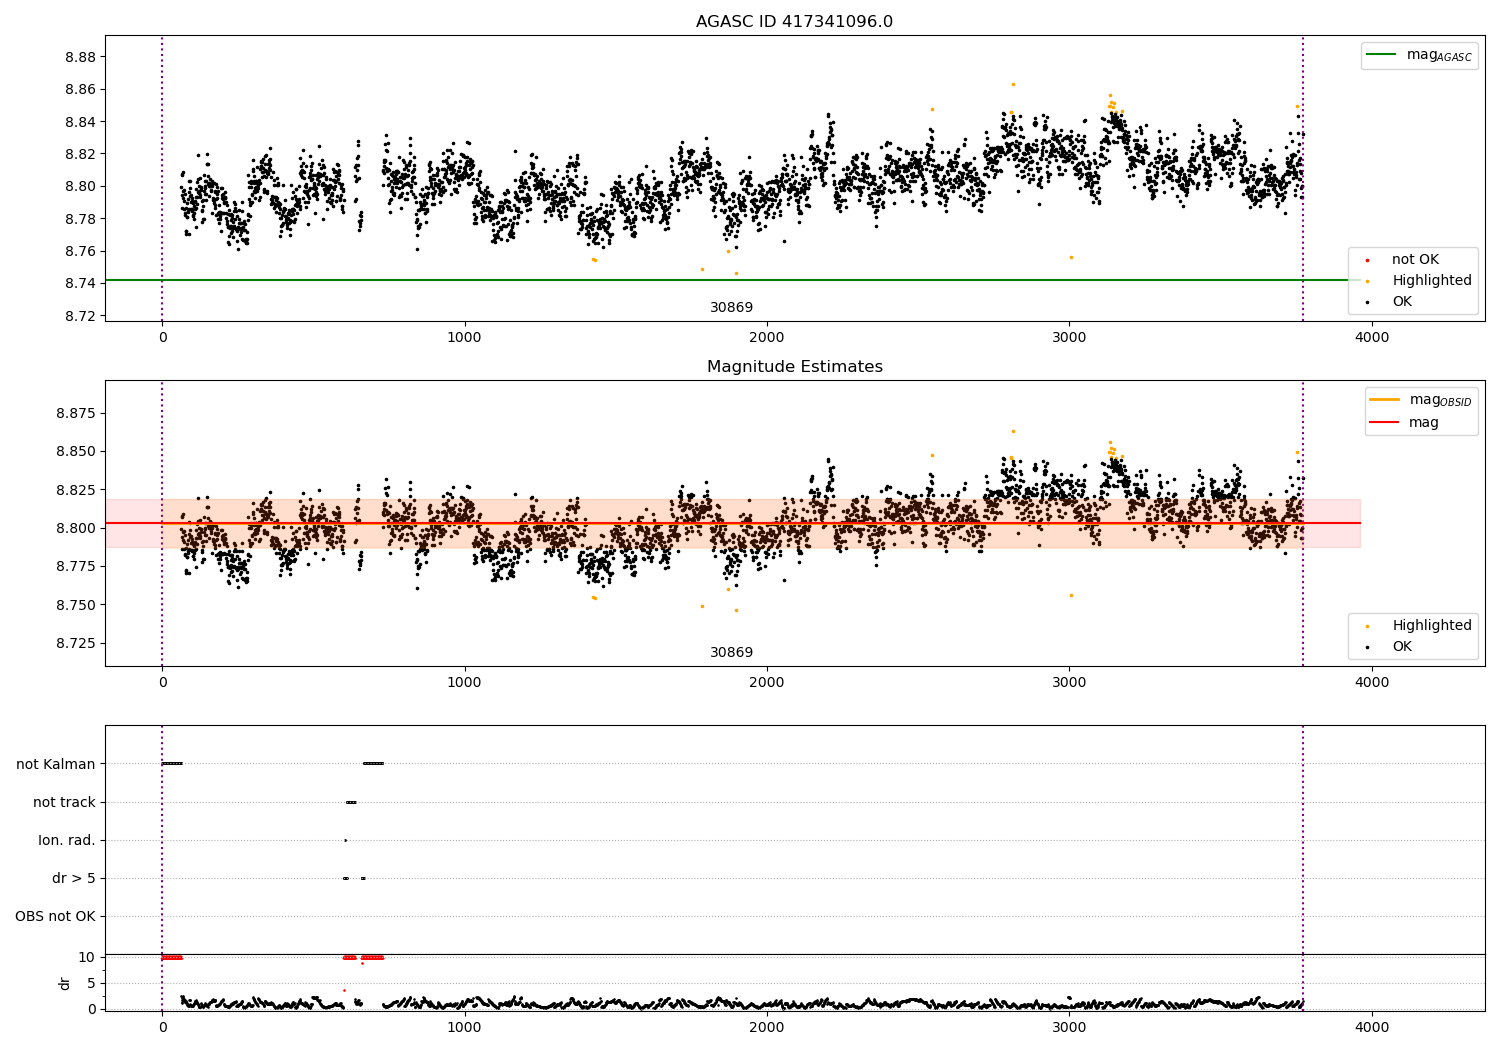The image size is (1500, 1050).
Task: Click "OK" entry in the top plot's lower legend
Action: [x=1402, y=302]
